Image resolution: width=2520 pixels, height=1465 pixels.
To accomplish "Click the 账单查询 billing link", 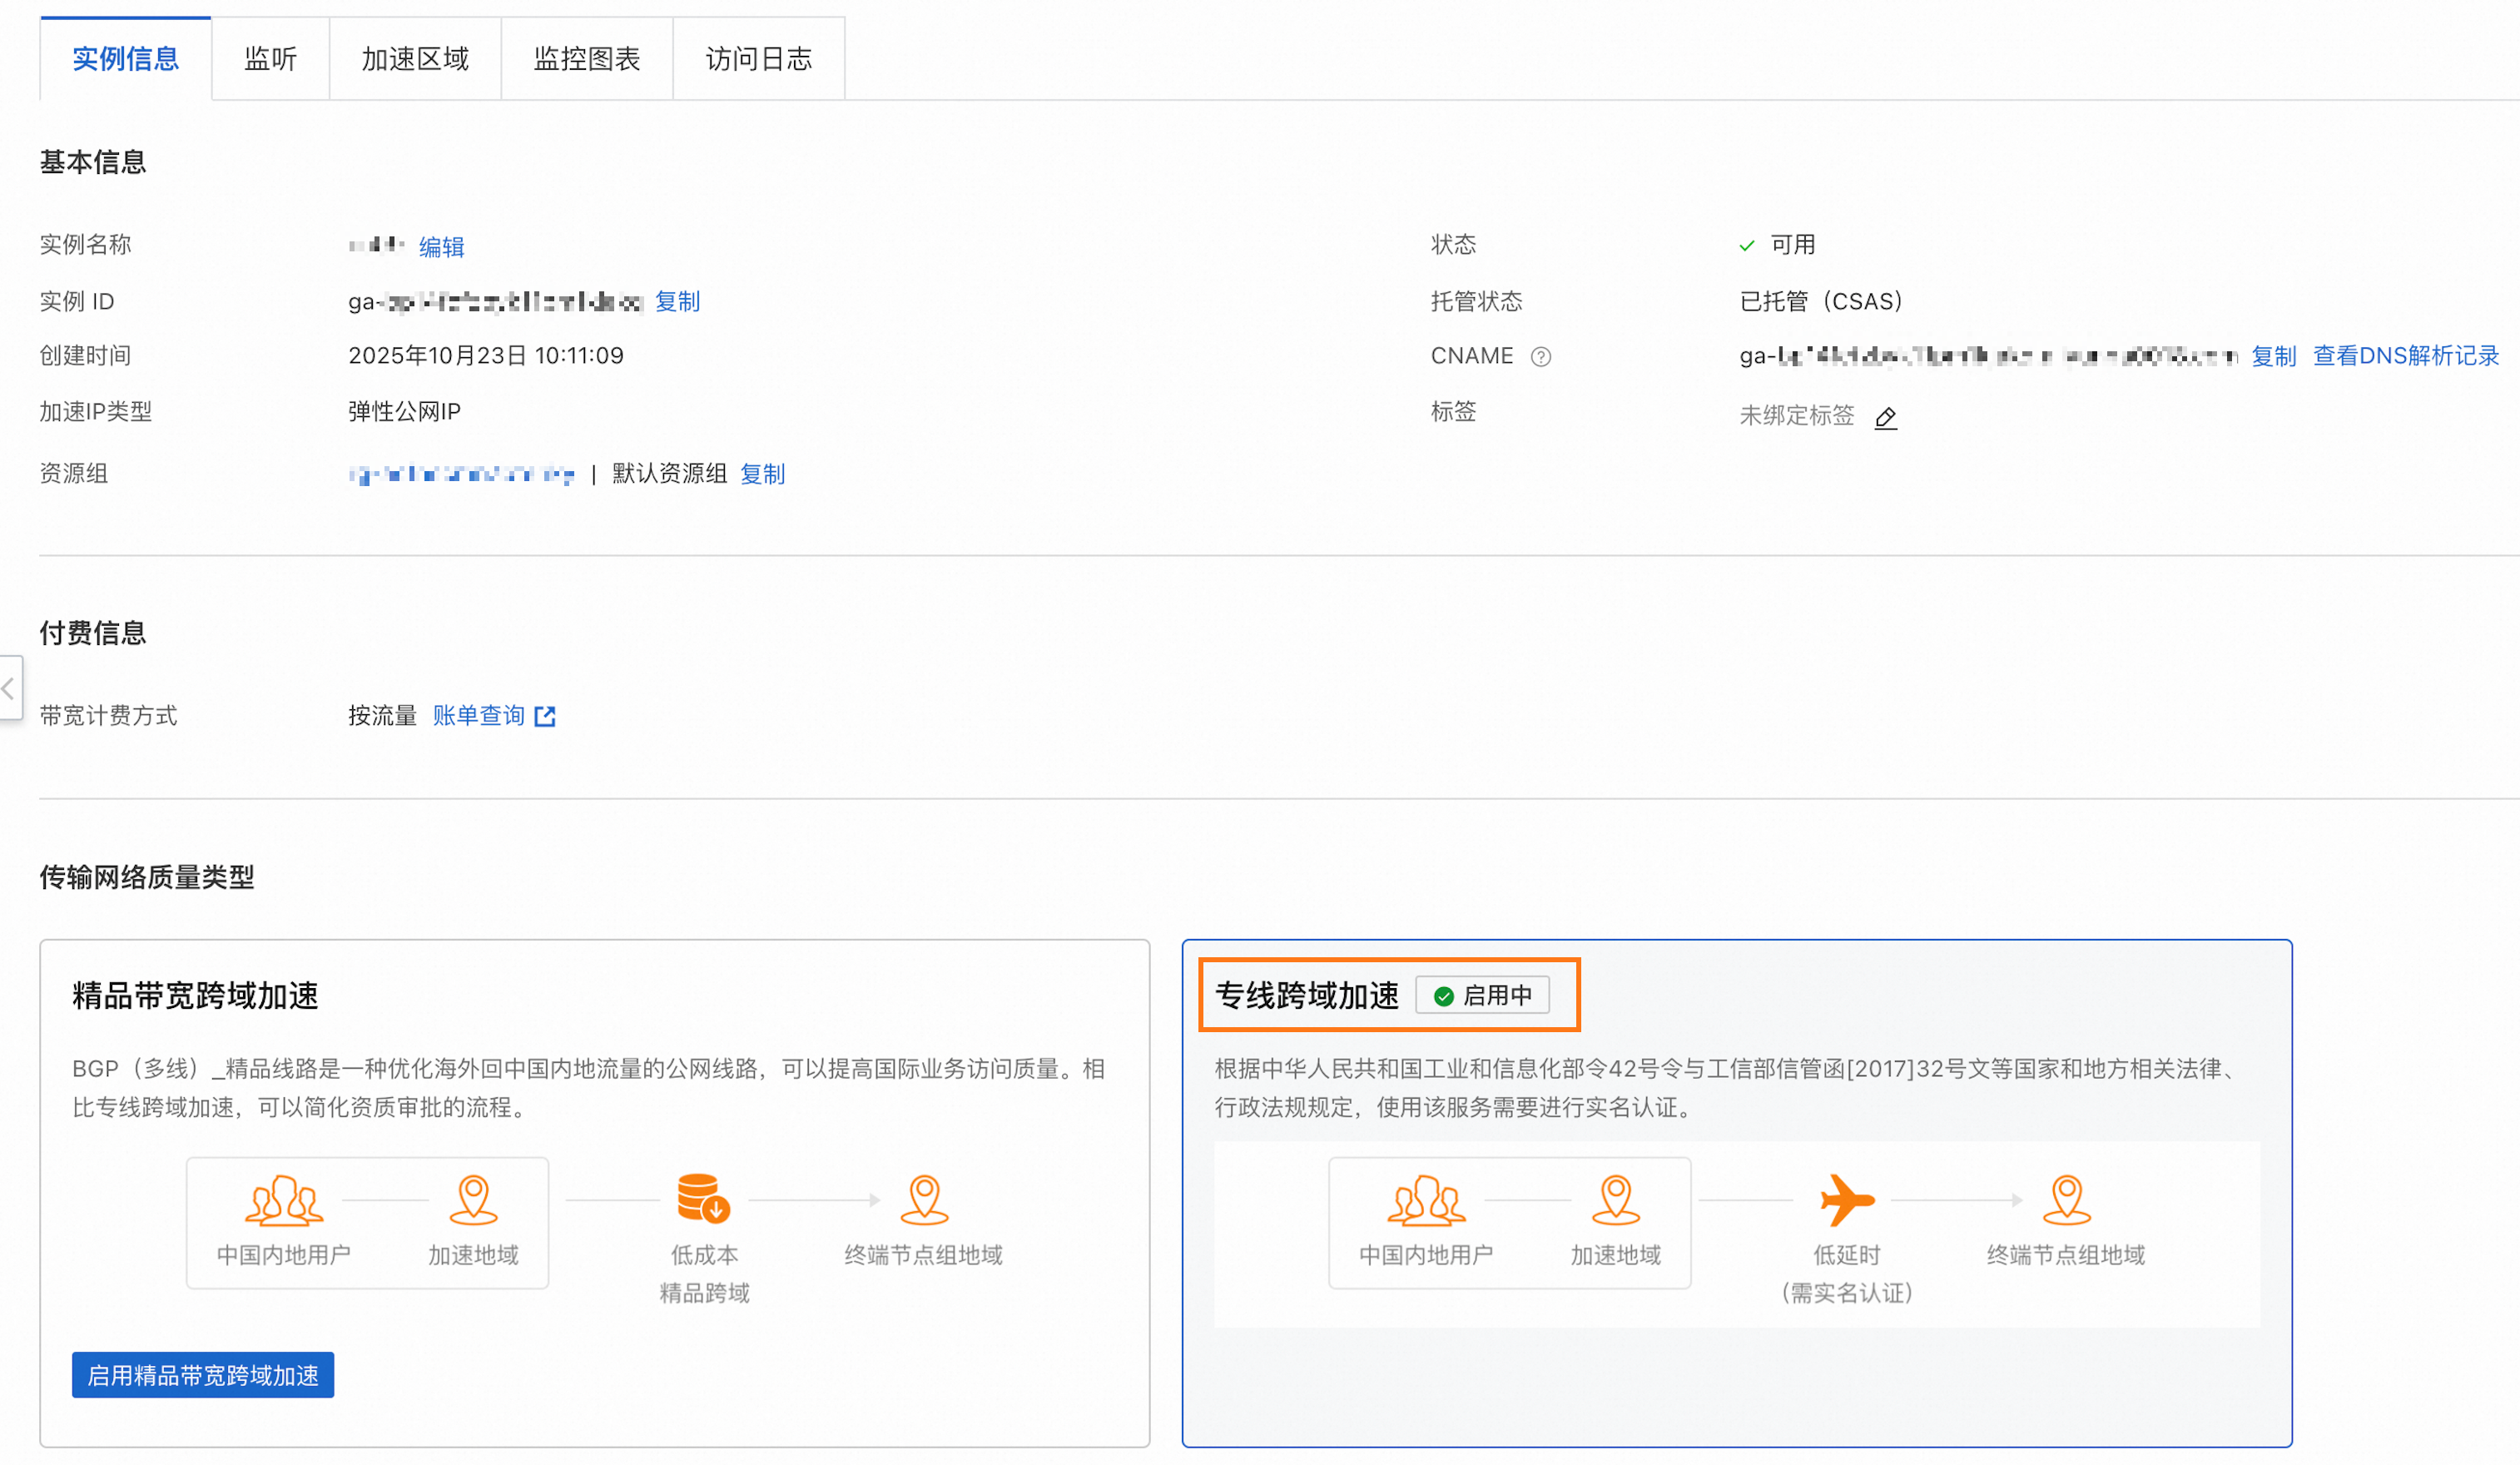I will tap(479, 716).
